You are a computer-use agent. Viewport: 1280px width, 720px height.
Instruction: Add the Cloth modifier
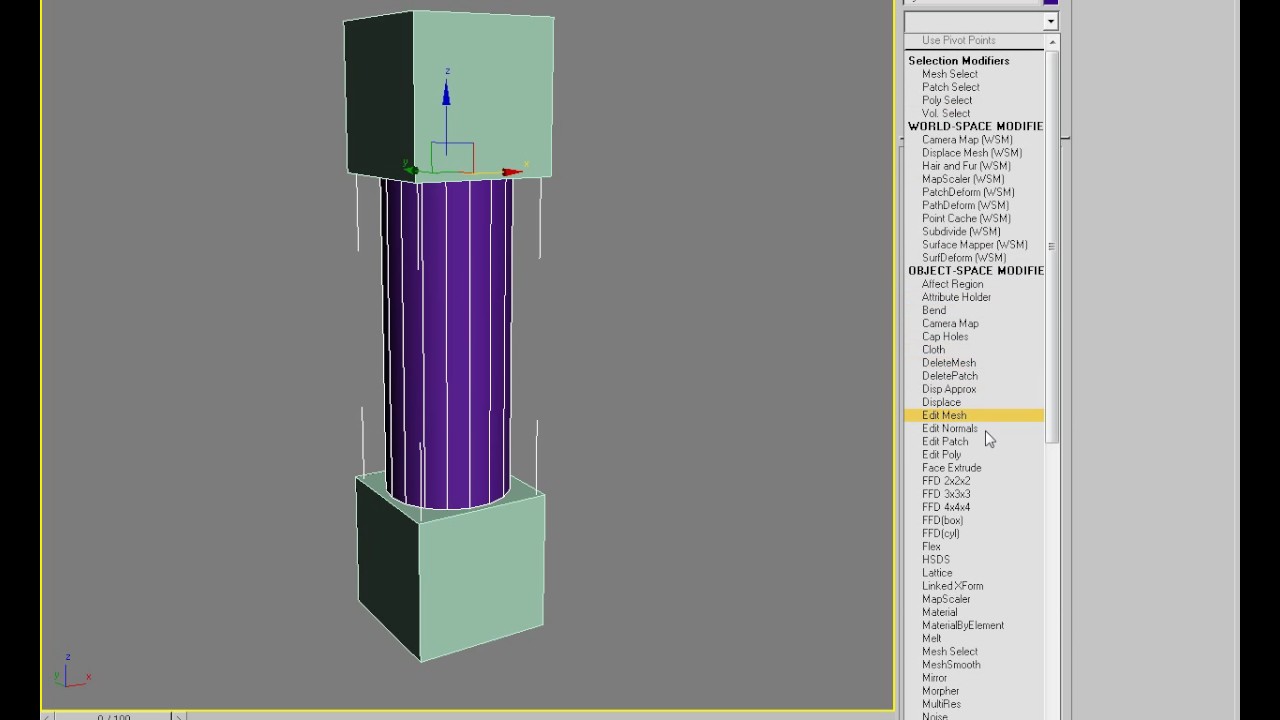coord(933,349)
